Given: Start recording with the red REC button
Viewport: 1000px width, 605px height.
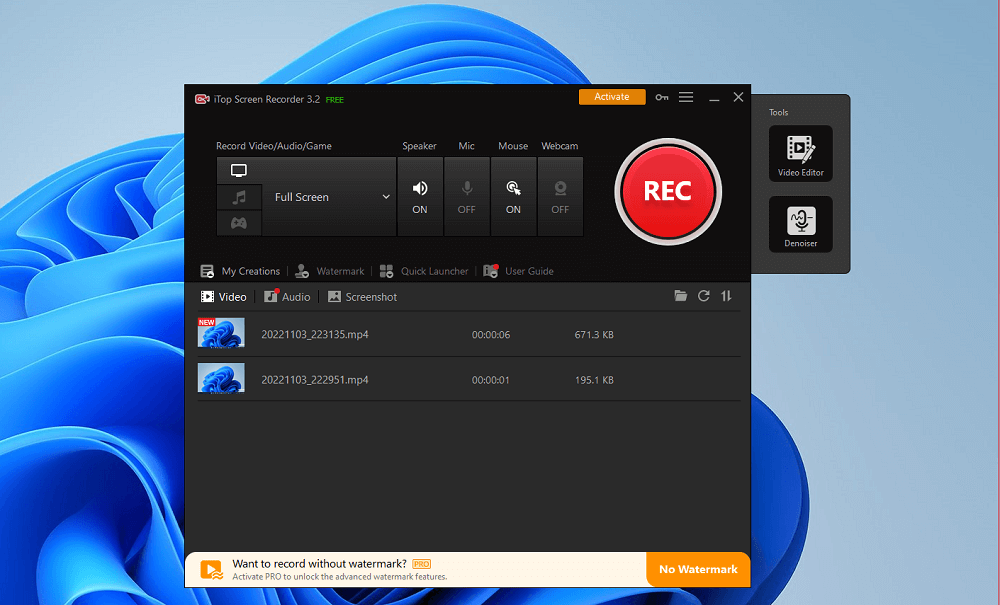Looking at the screenshot, I should (668, 191).
